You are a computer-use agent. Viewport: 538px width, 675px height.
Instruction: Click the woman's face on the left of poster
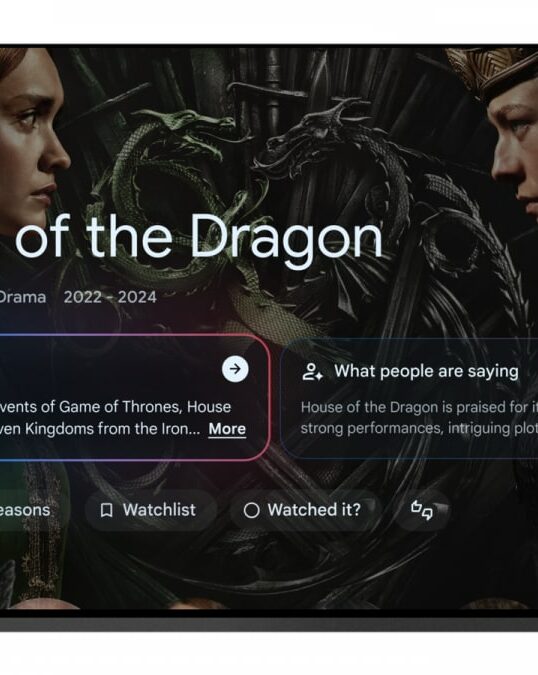coord(32,142)
